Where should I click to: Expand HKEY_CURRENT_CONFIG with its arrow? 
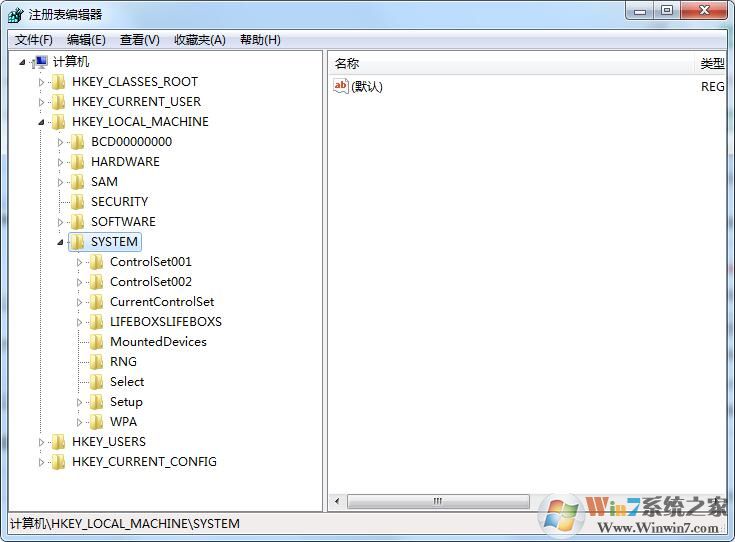coord(41,462)
